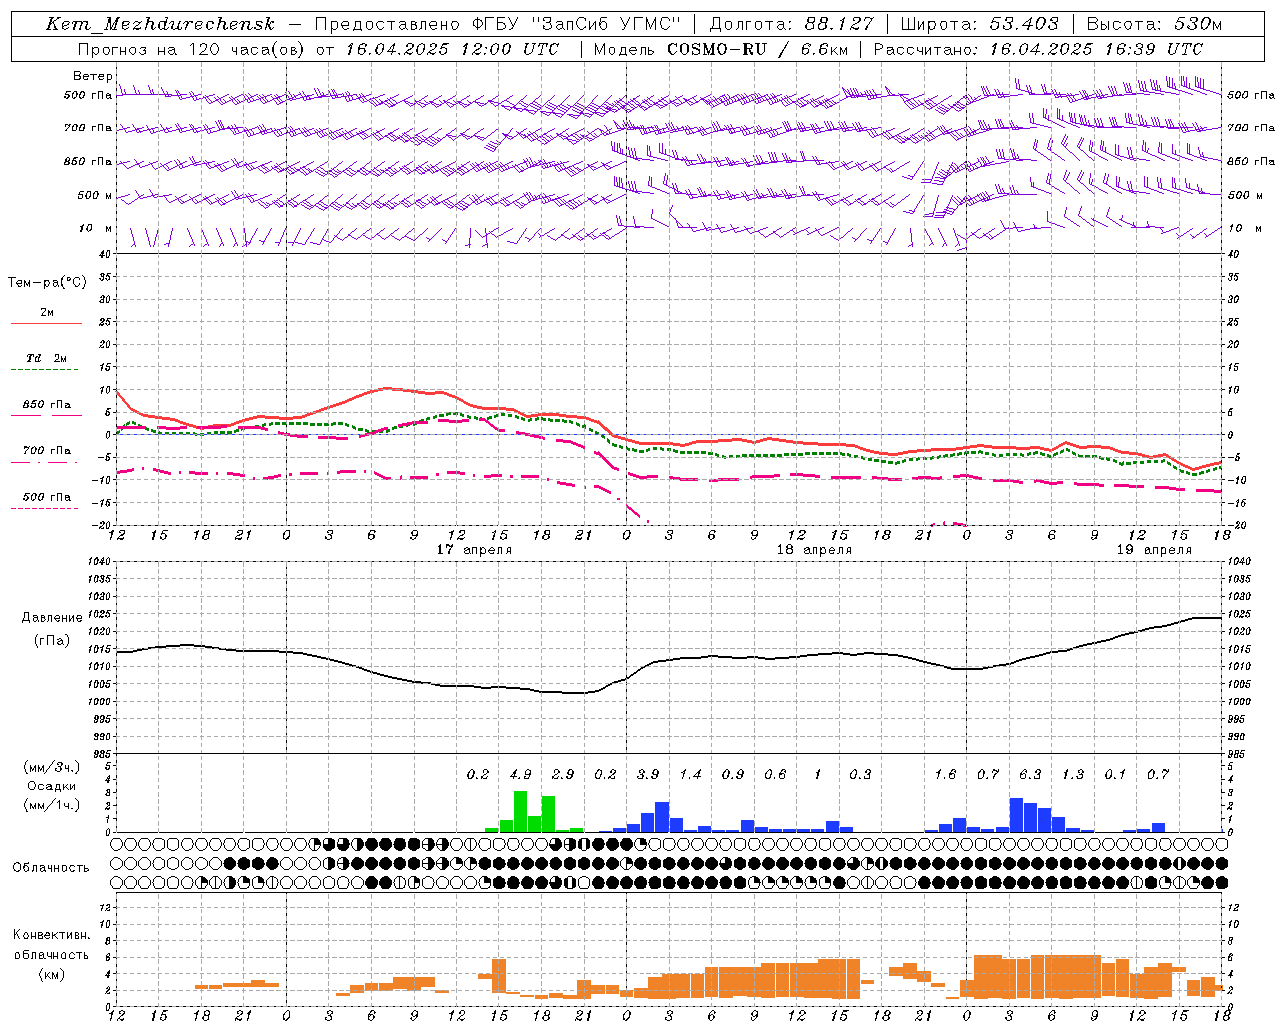Click the 'Ветер' wind panel label
Image resolution: width=1280 pixels, height=1024 pixels.
click(93, 76)
